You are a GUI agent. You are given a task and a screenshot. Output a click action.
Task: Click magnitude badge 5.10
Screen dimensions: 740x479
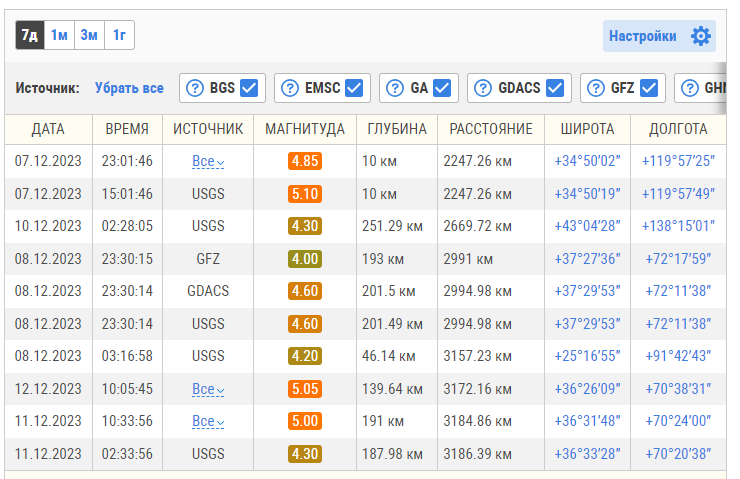(305, 194)
